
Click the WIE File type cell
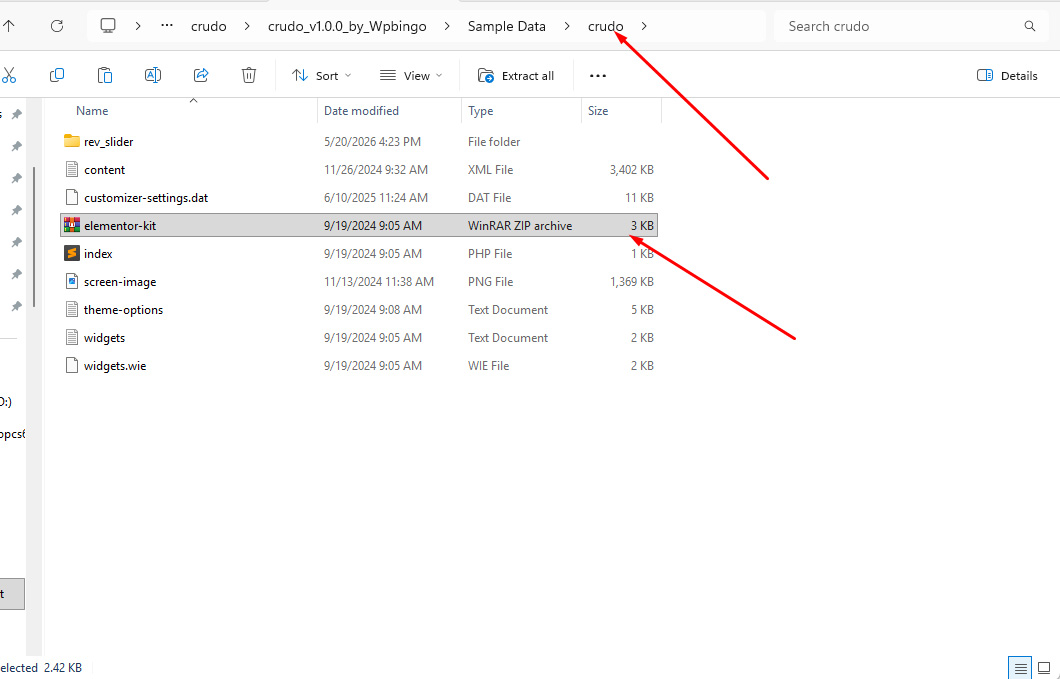coord(488,366)
